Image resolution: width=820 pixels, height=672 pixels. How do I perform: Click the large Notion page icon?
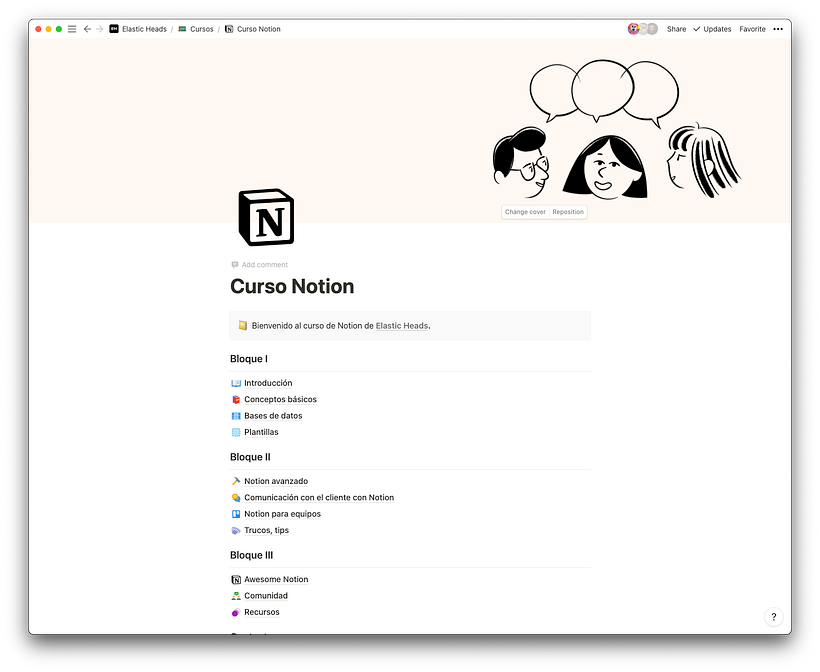coord(266,218)
